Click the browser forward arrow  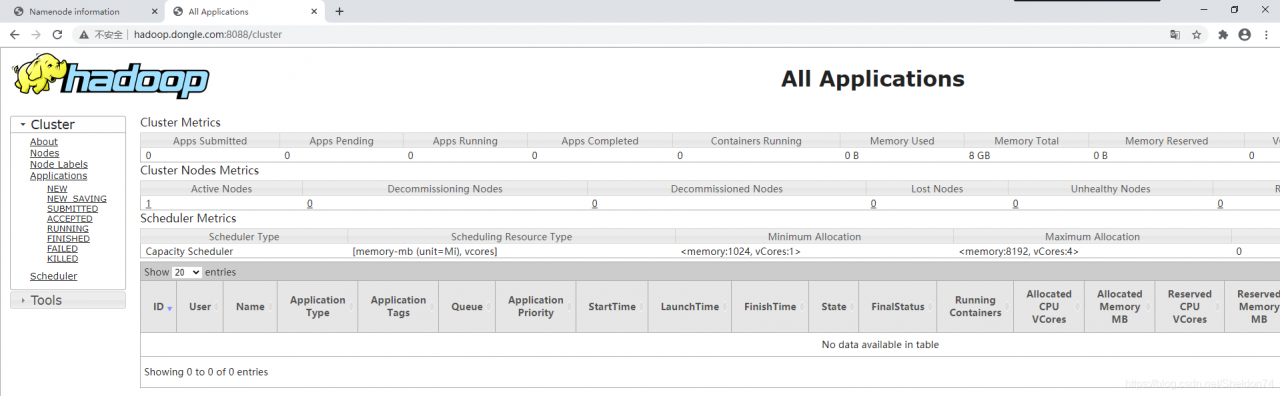pos(36,34)
